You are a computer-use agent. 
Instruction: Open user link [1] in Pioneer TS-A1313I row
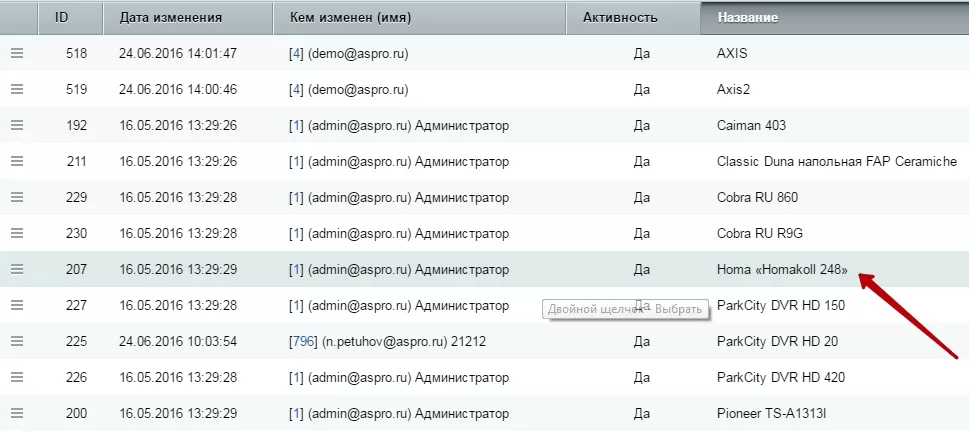296,413
